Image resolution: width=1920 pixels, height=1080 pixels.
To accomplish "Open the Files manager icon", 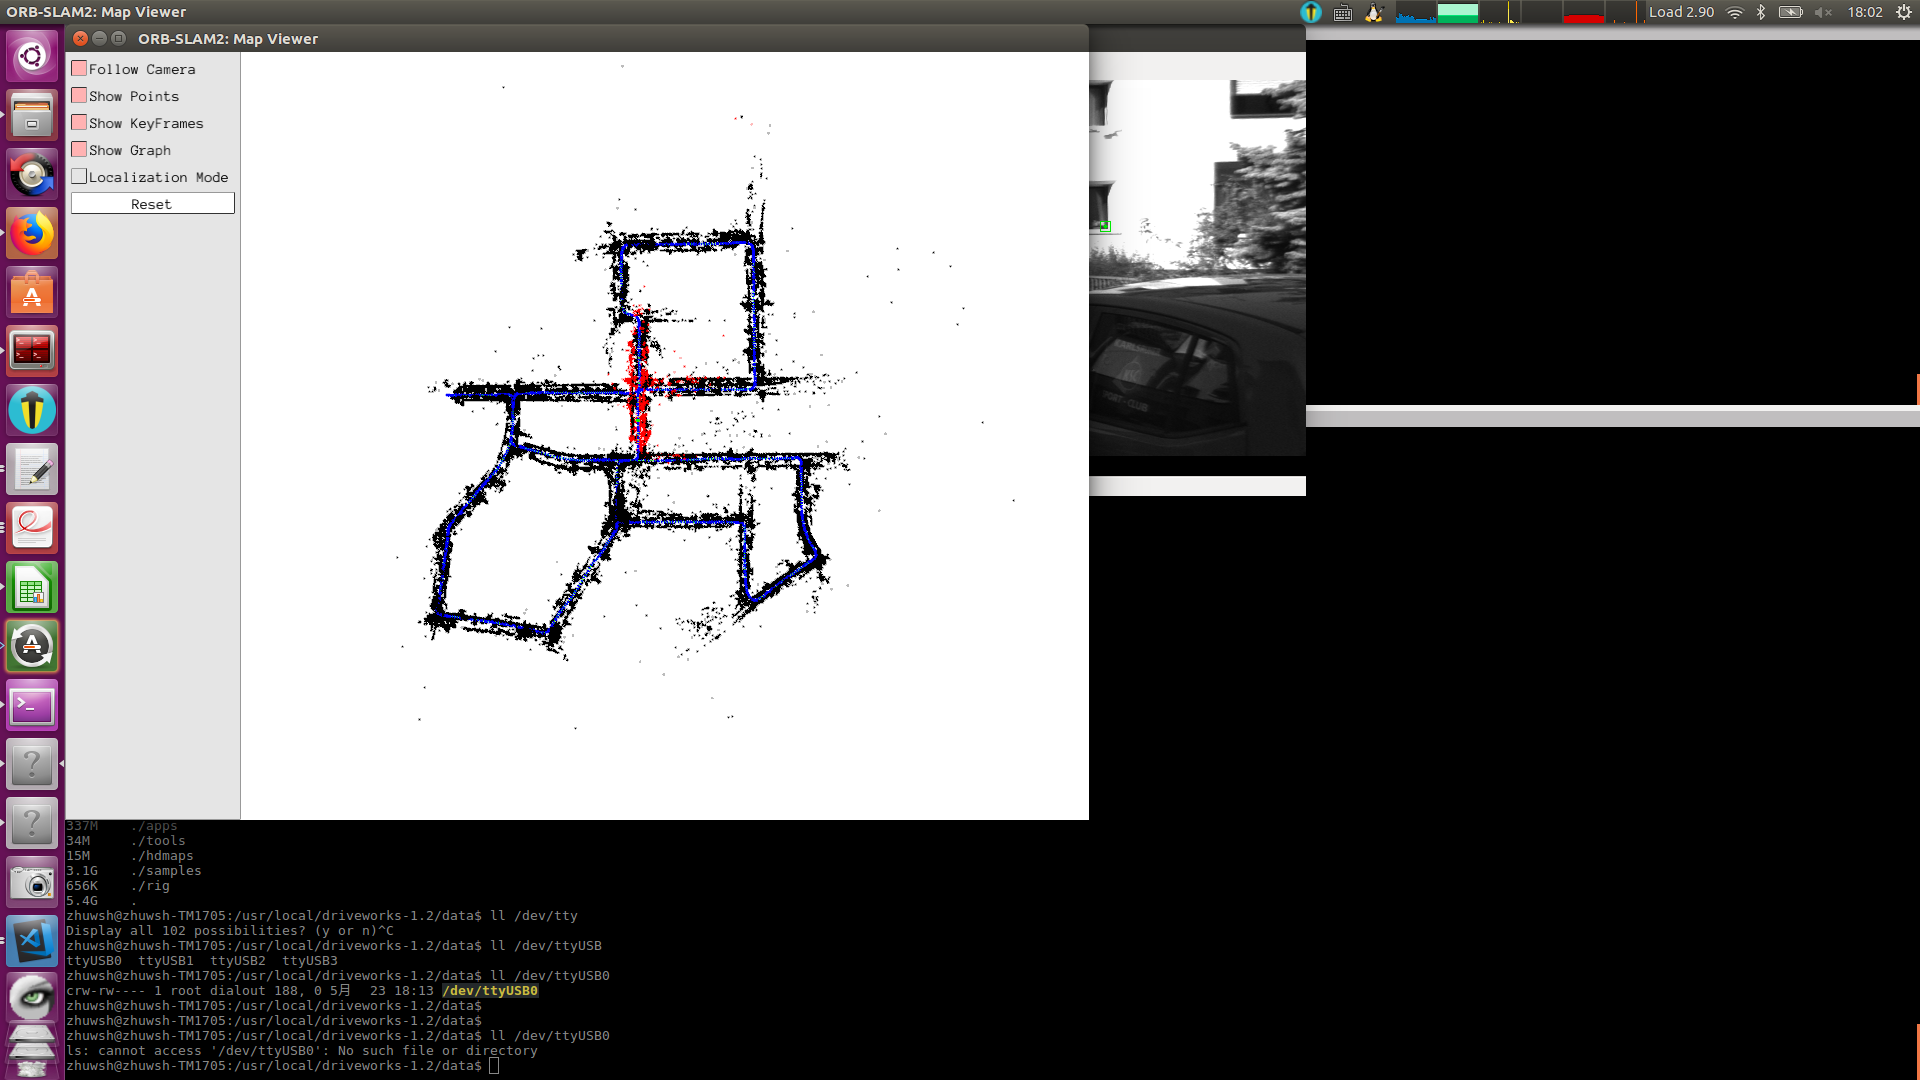I will click(x=32, y=115).
